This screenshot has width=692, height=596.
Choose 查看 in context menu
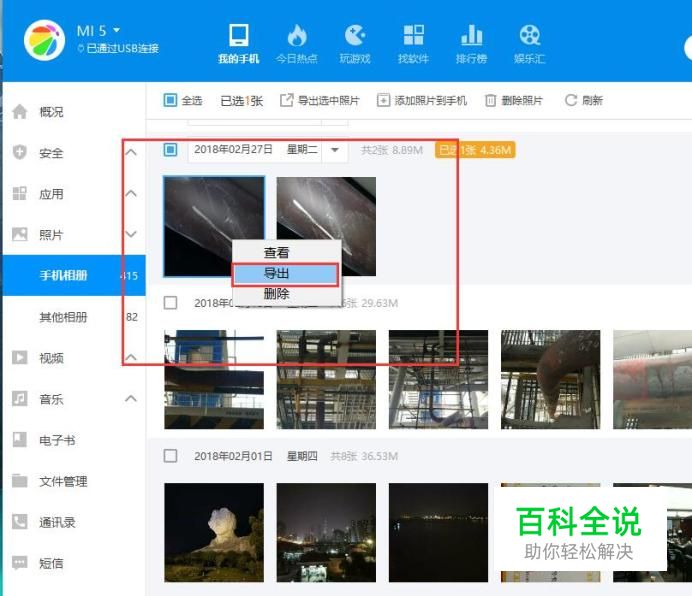(x=286, y=253)
